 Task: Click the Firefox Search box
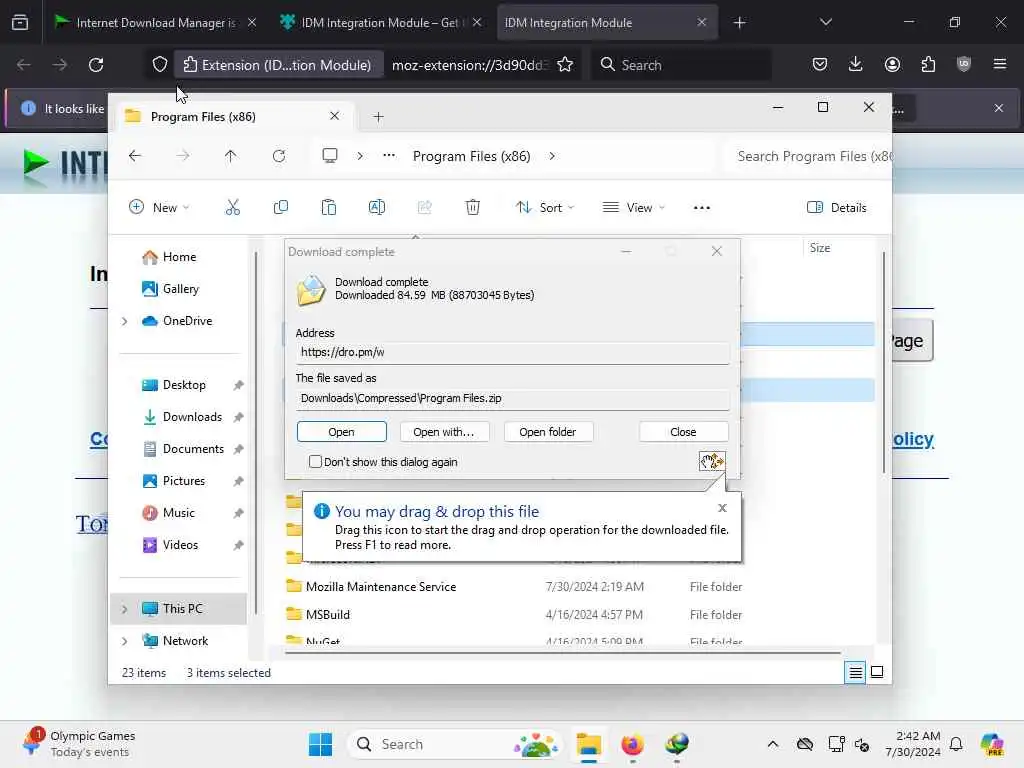click(681, 65)
